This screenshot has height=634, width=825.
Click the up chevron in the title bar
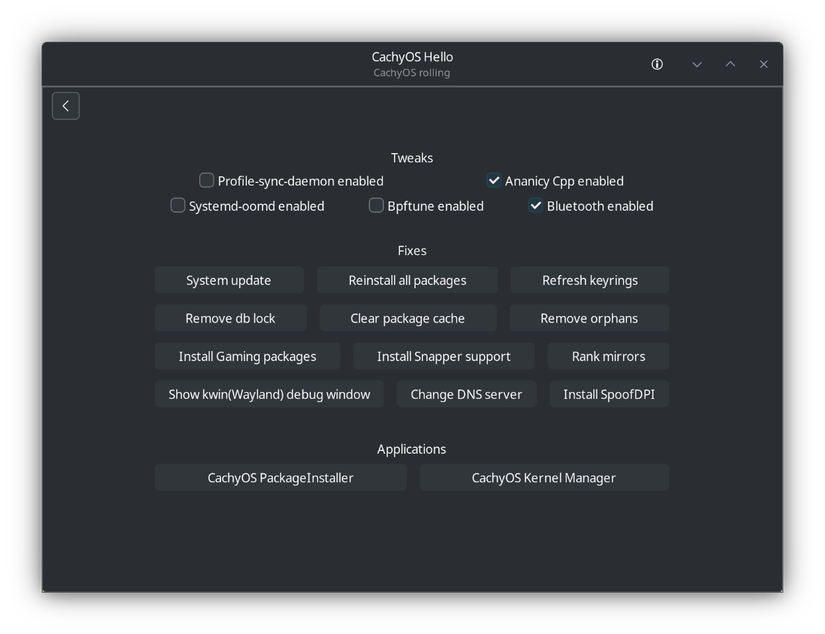[x=730, y=63]
